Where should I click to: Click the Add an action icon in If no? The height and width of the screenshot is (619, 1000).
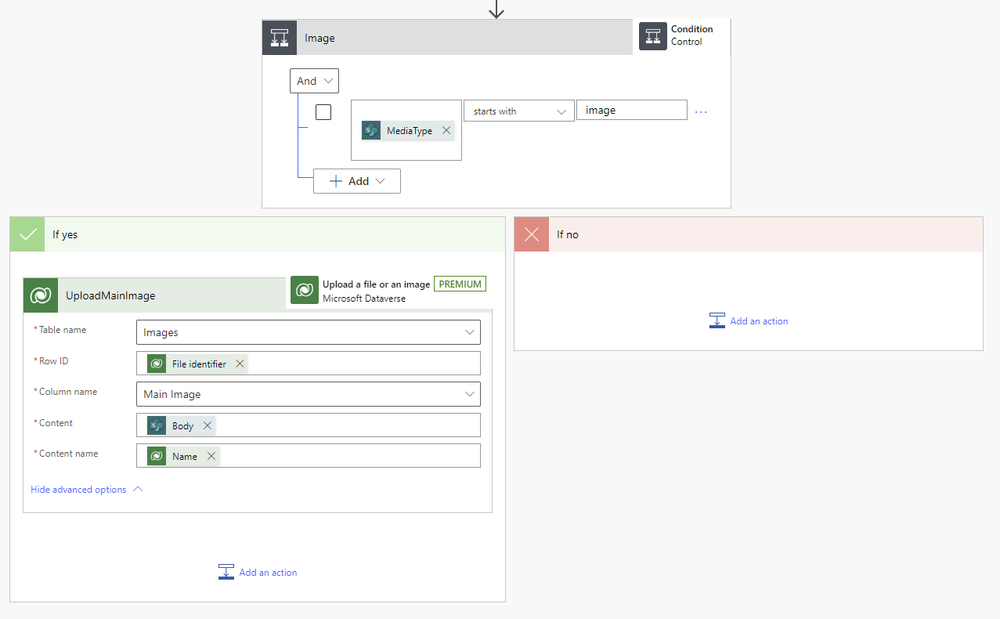[x=717, y=320]
